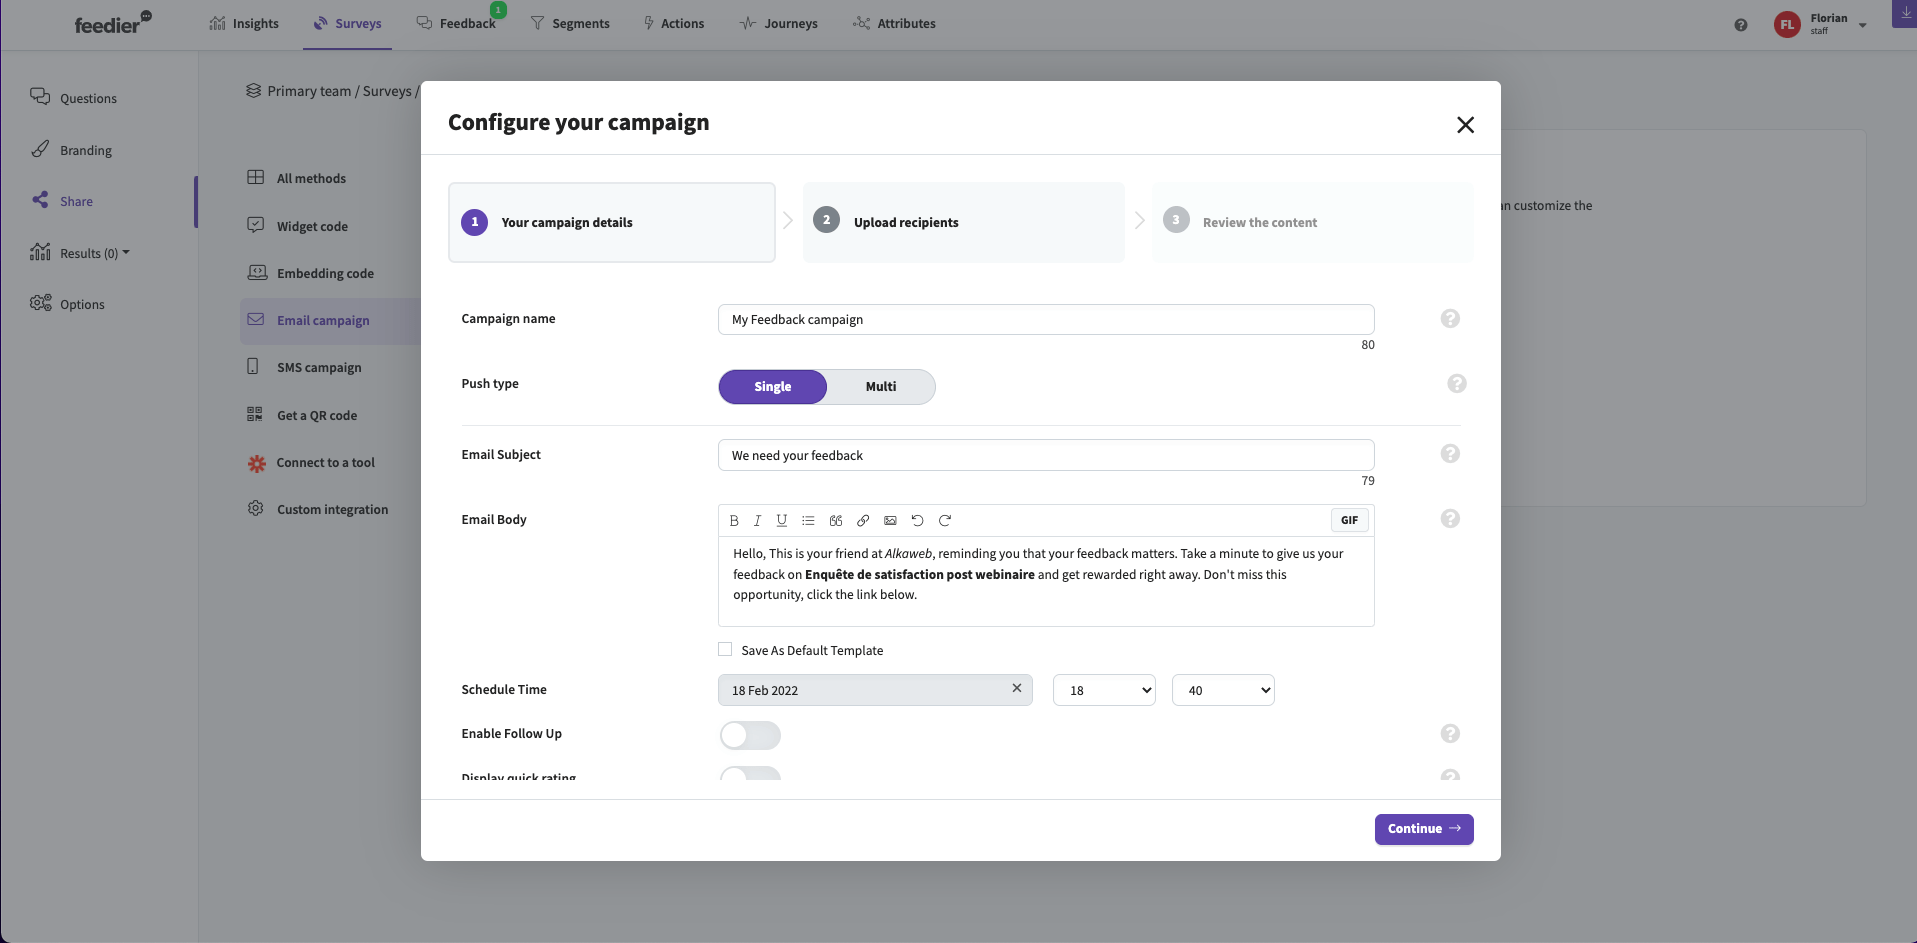Click the Campaign name input field
Screen dimensions: 1917x943
tap(1046, 320)
